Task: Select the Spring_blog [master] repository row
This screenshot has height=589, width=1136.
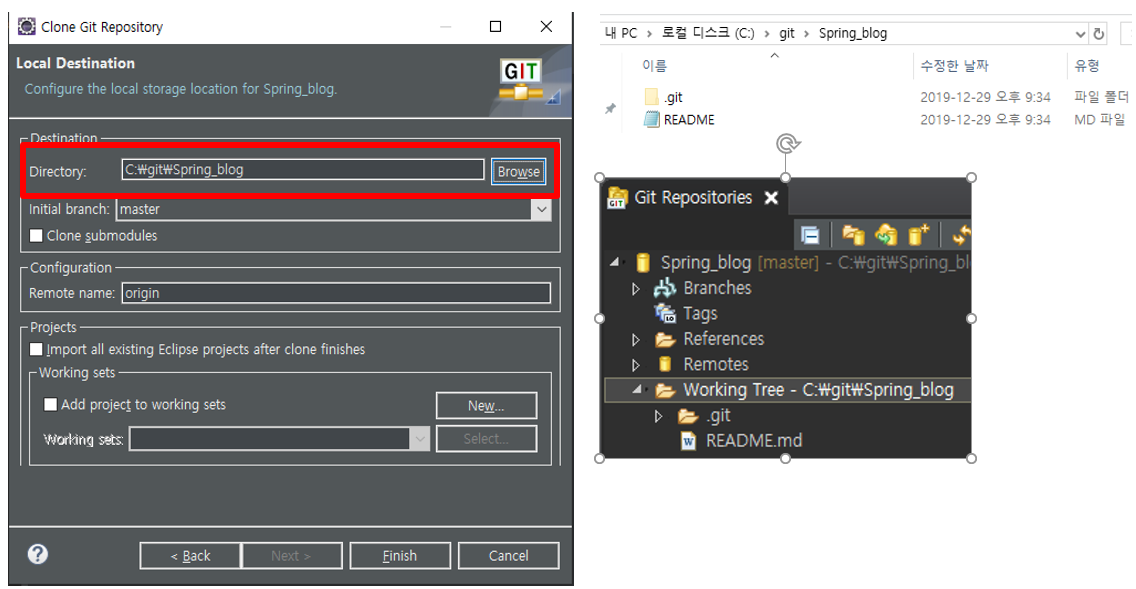Action: pos(788,262)
